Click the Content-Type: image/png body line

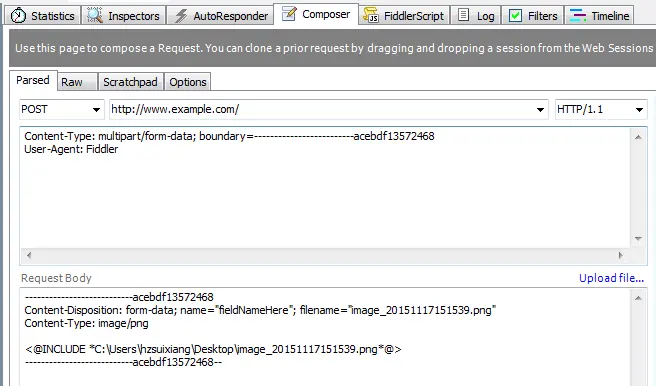[x=86, y=323]
